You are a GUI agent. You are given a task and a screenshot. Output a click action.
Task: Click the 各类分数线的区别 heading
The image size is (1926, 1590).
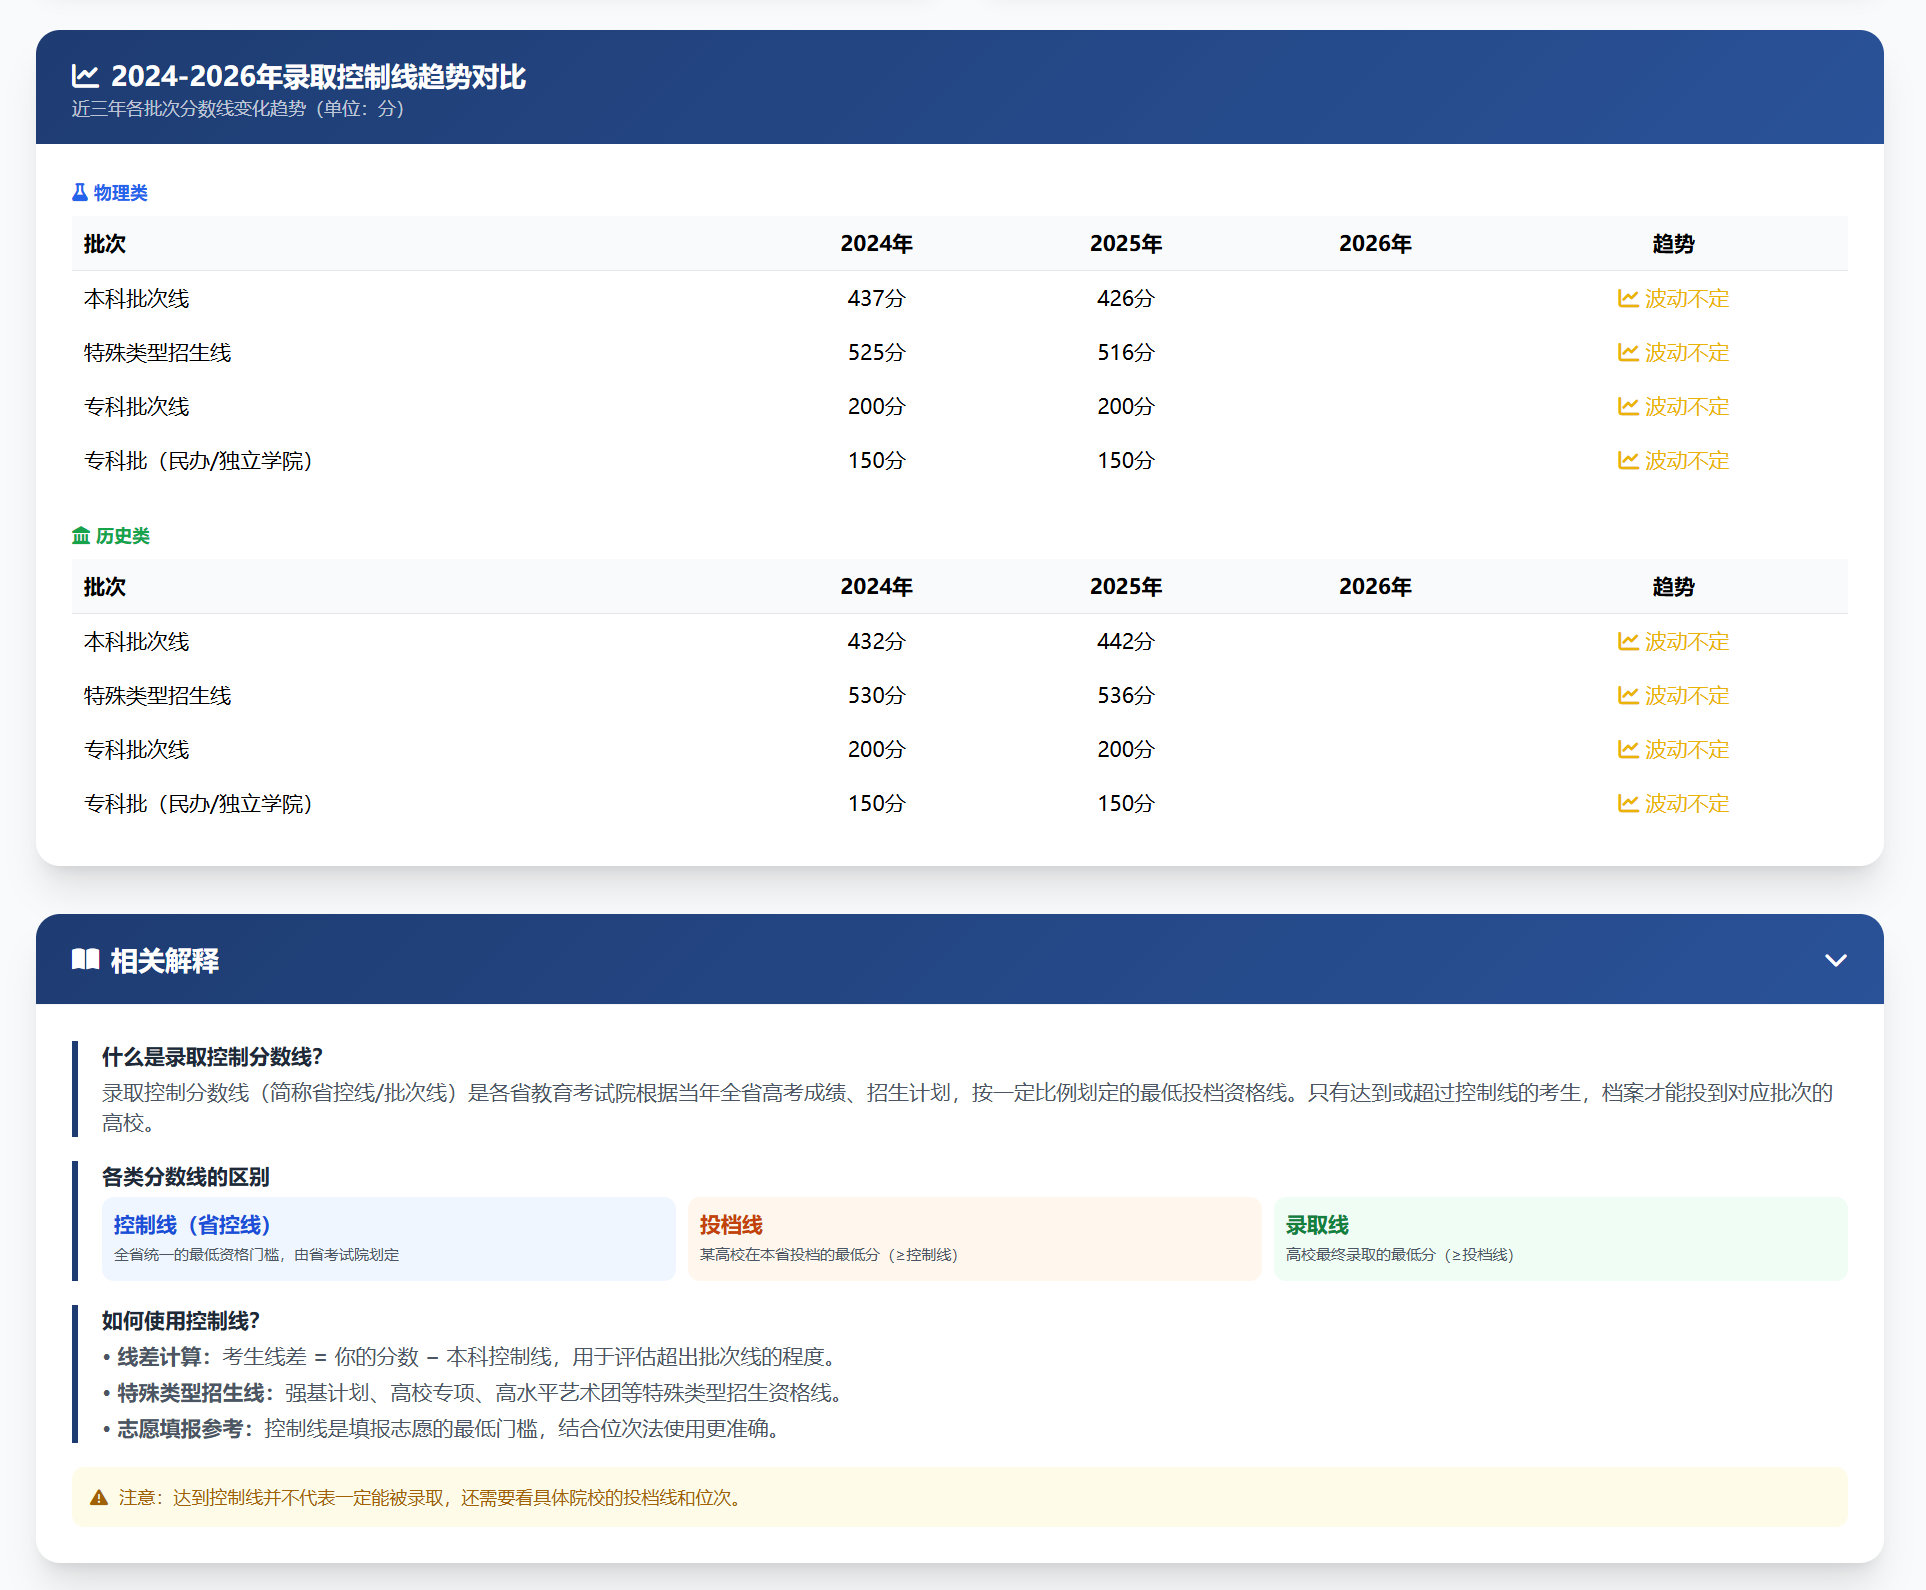pyautogui.click(x=186, y=1177)
